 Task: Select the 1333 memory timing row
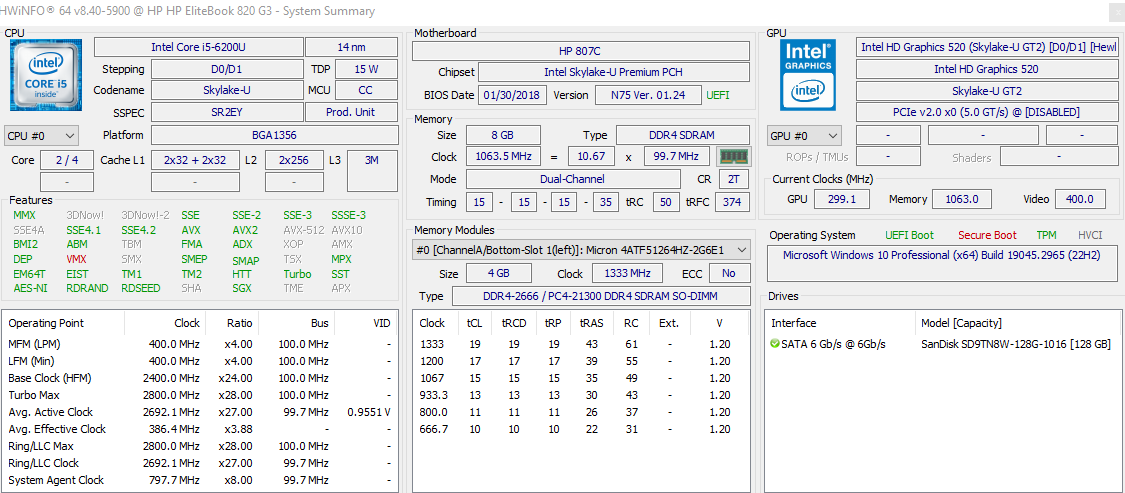coord(432,344)
